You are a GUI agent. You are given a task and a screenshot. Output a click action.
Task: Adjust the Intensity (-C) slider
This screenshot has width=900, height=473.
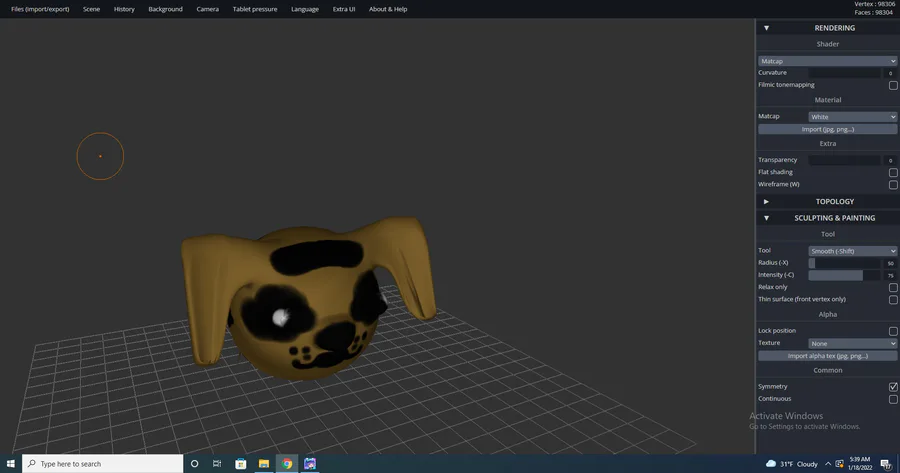click(844, 275)
